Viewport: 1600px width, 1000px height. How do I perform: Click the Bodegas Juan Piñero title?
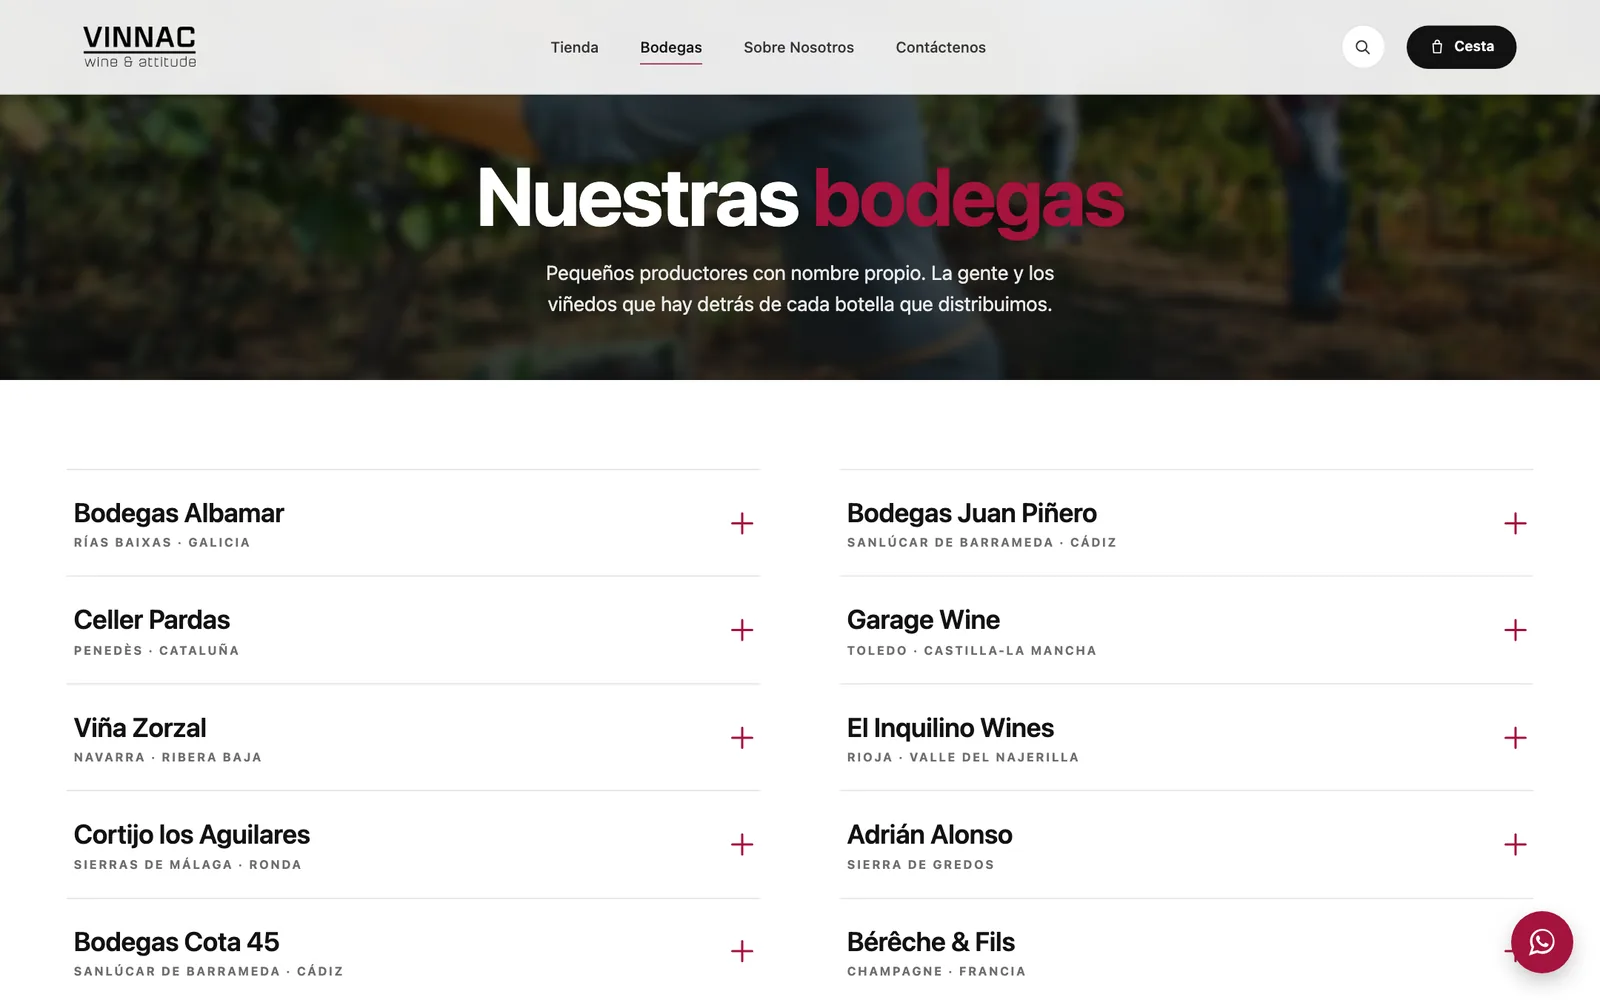point(972,513)
